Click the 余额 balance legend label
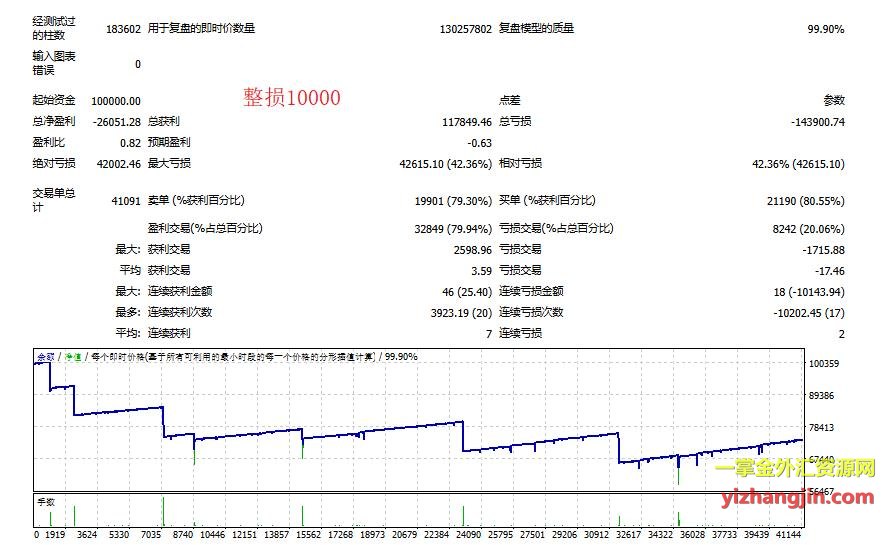This screenshot has width=890, height=545. (46, 356)
